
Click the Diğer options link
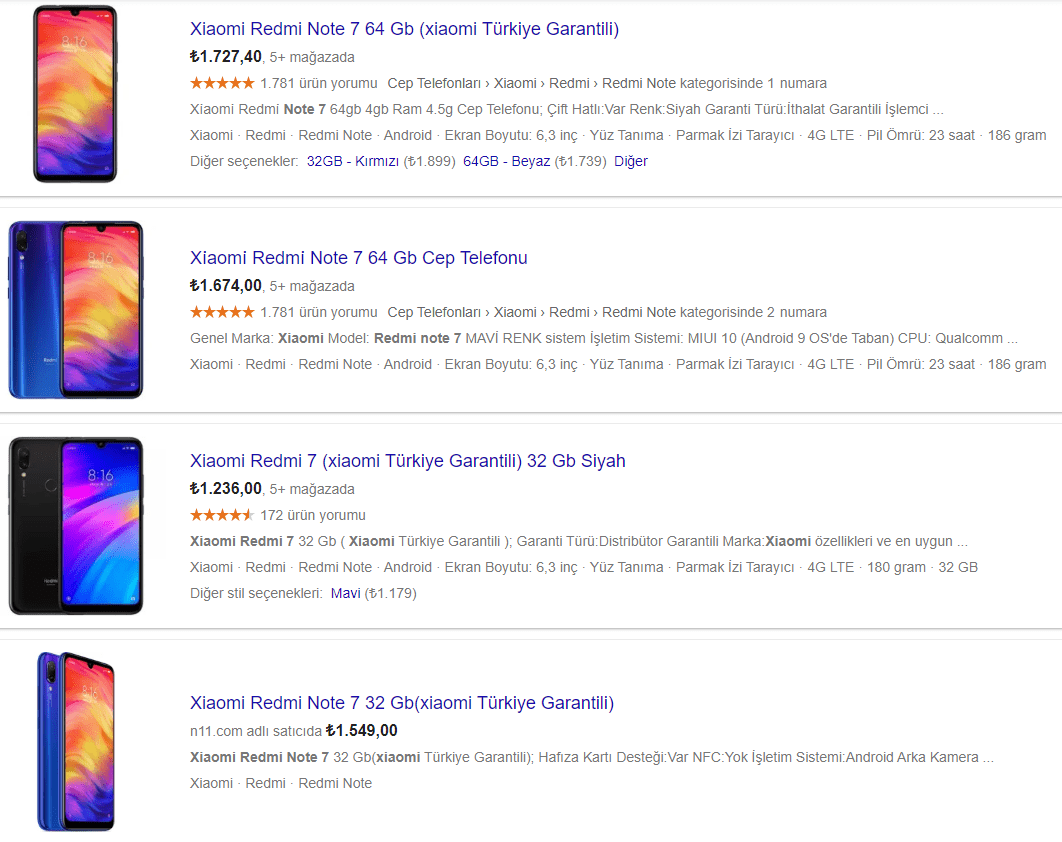[x=631, y=161]
